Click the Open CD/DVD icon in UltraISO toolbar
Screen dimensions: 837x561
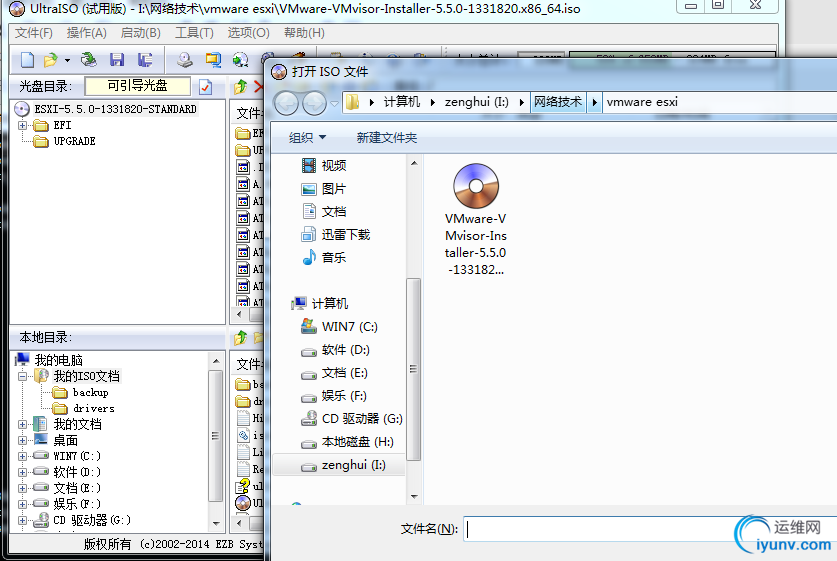click(89, 60)
